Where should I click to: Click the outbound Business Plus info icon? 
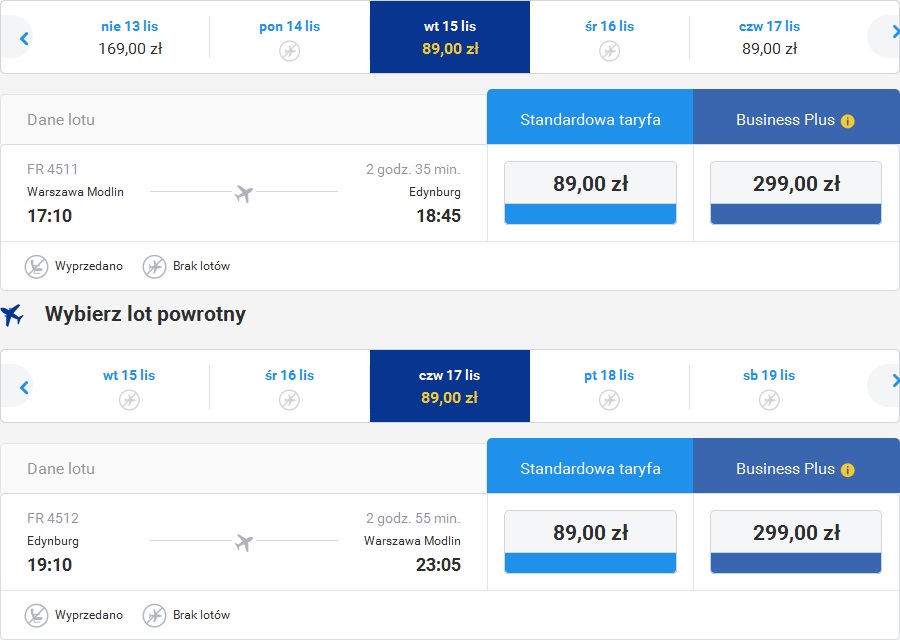tap(847, 121)
